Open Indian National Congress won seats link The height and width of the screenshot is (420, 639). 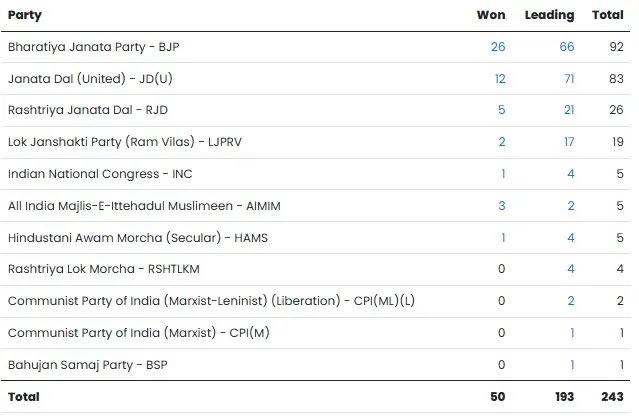pyautogui.click(x=502, y=174)
